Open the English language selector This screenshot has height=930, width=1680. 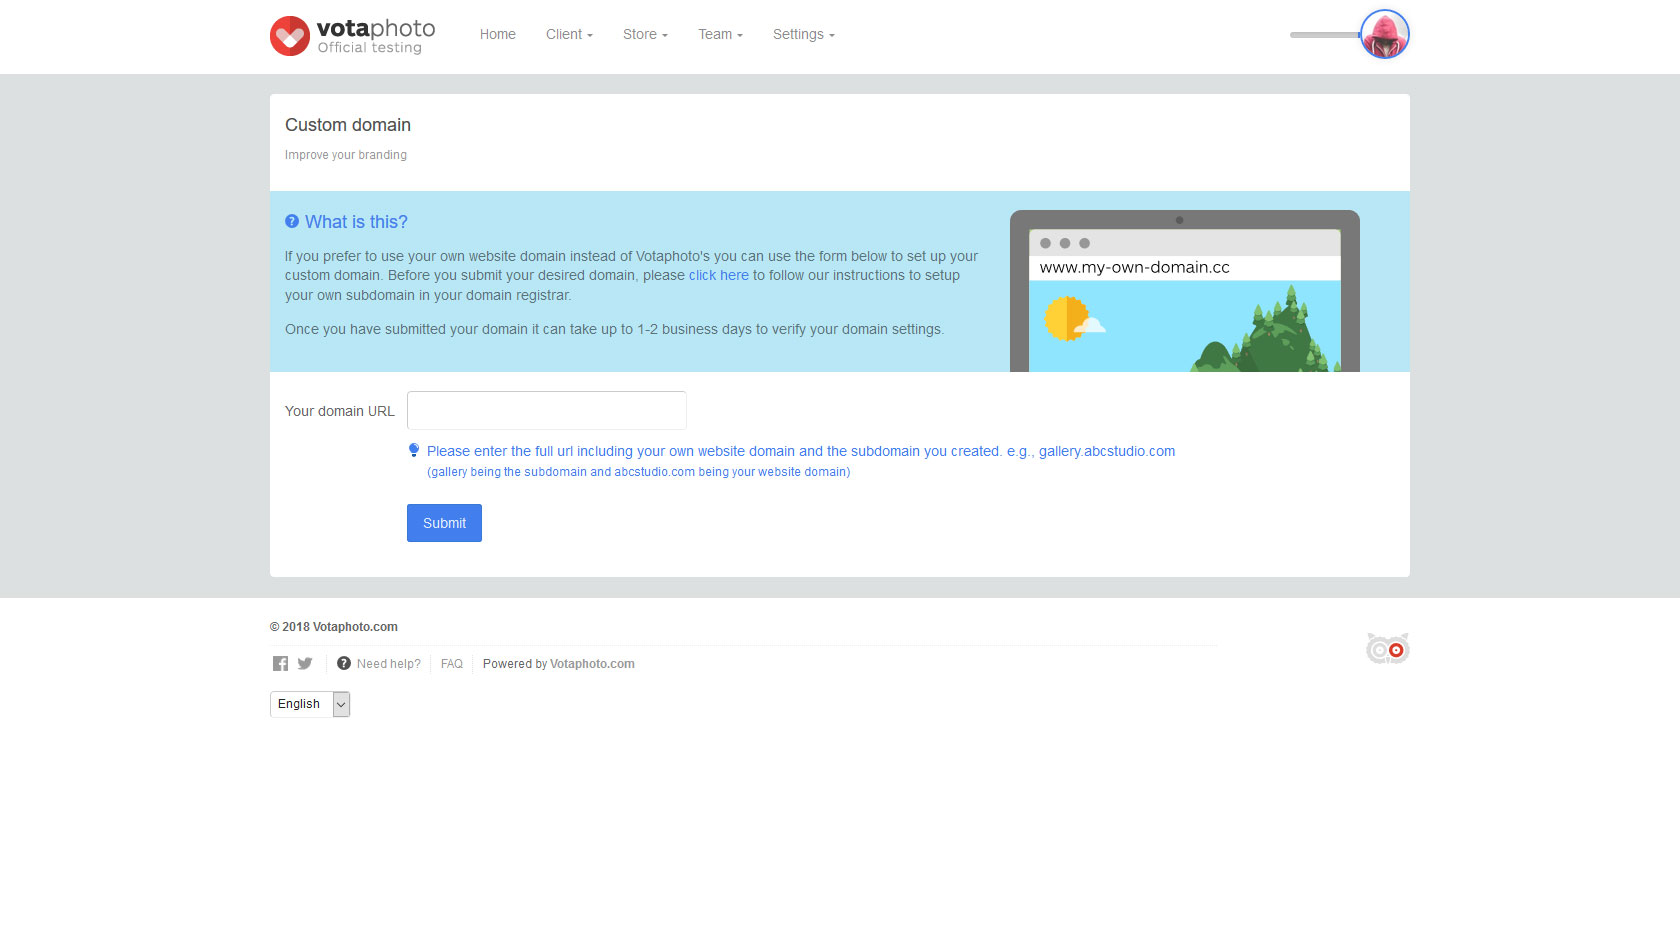pos(310,704)
